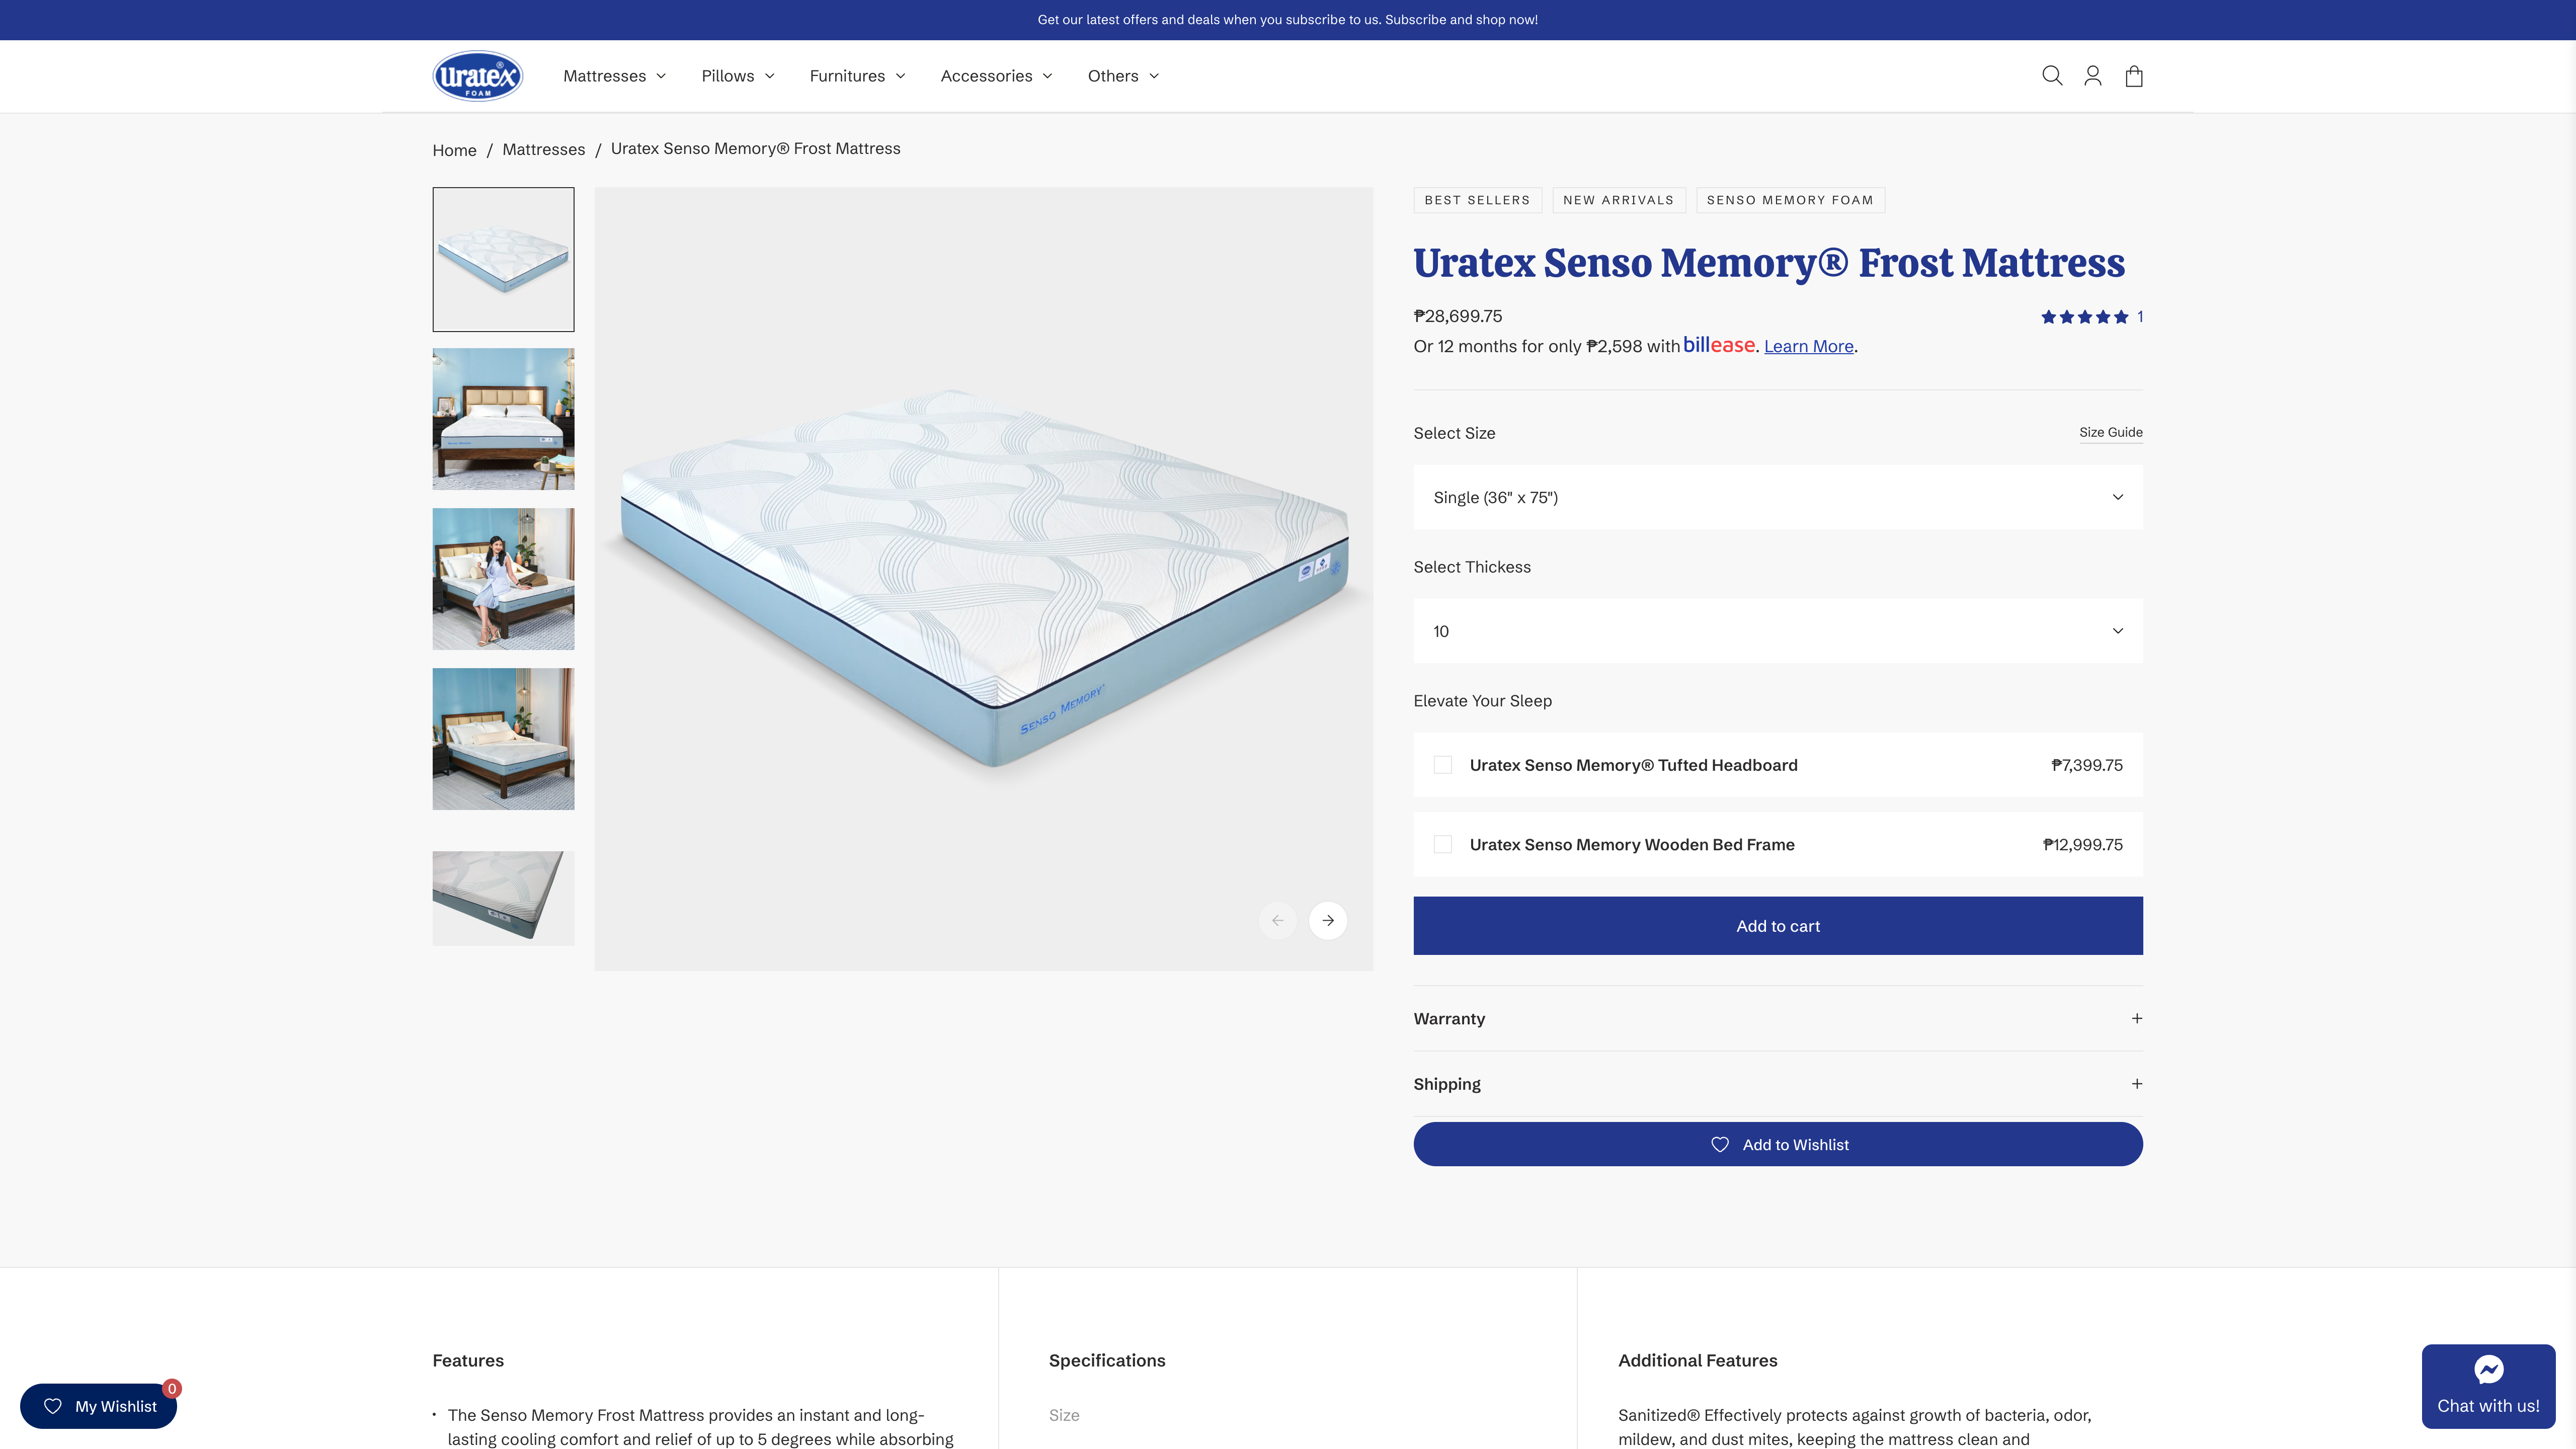The width and height of the screenshot is (2576, 1449).
Task: Click the BEST SELLERS tag
Action: (x=1477, y=200)
